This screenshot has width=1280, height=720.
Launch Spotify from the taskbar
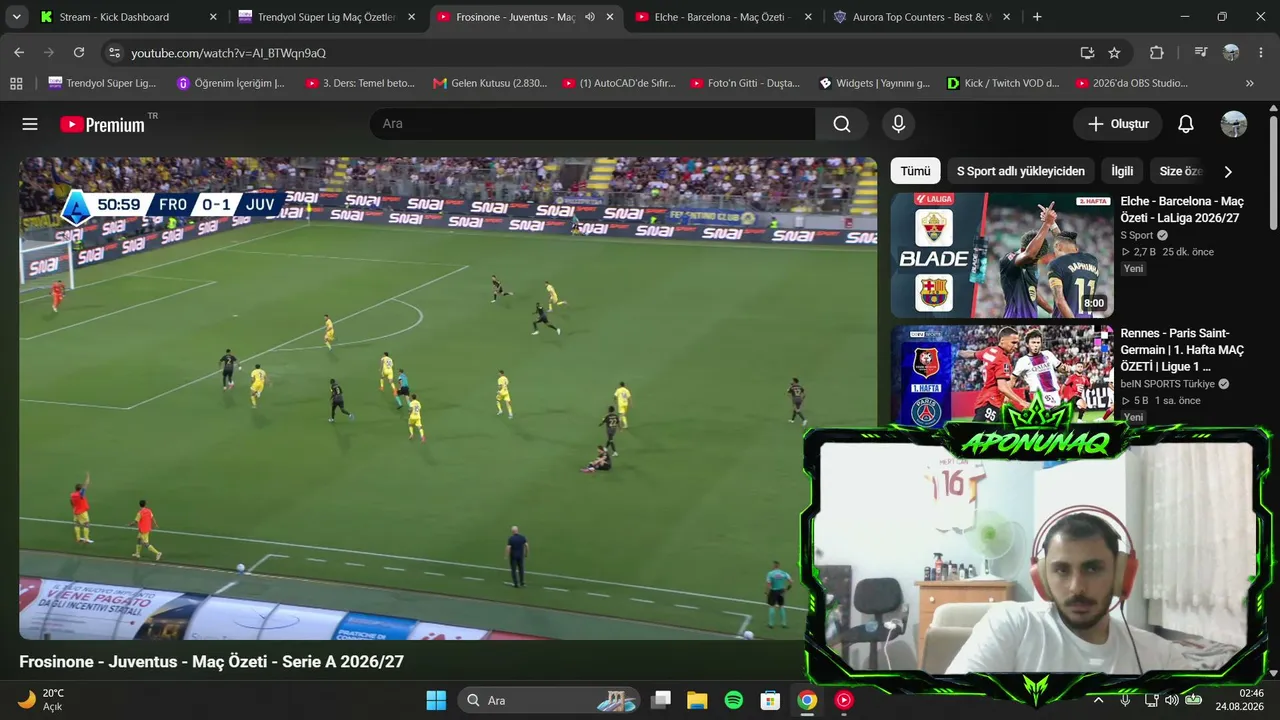coord(733,700)
